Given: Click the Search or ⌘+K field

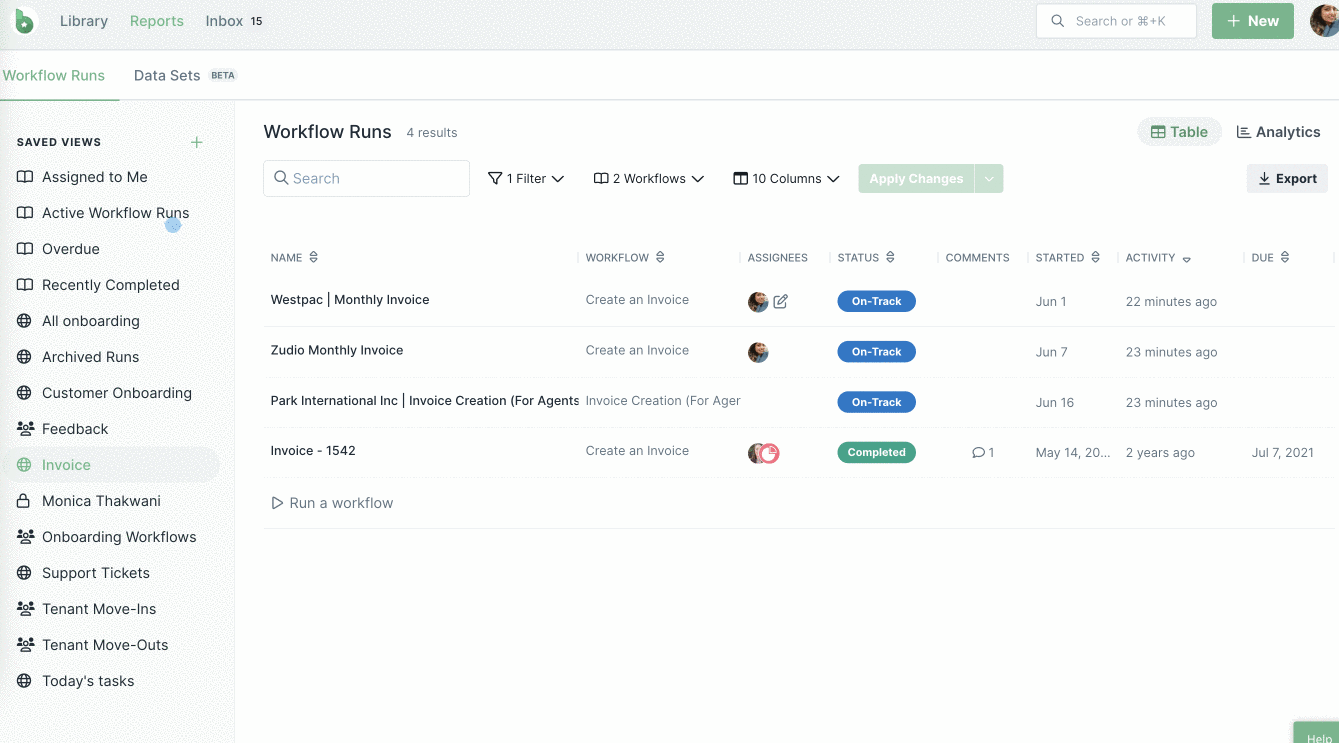Looking at the screenshot, I should click(x=1116, y=21).
